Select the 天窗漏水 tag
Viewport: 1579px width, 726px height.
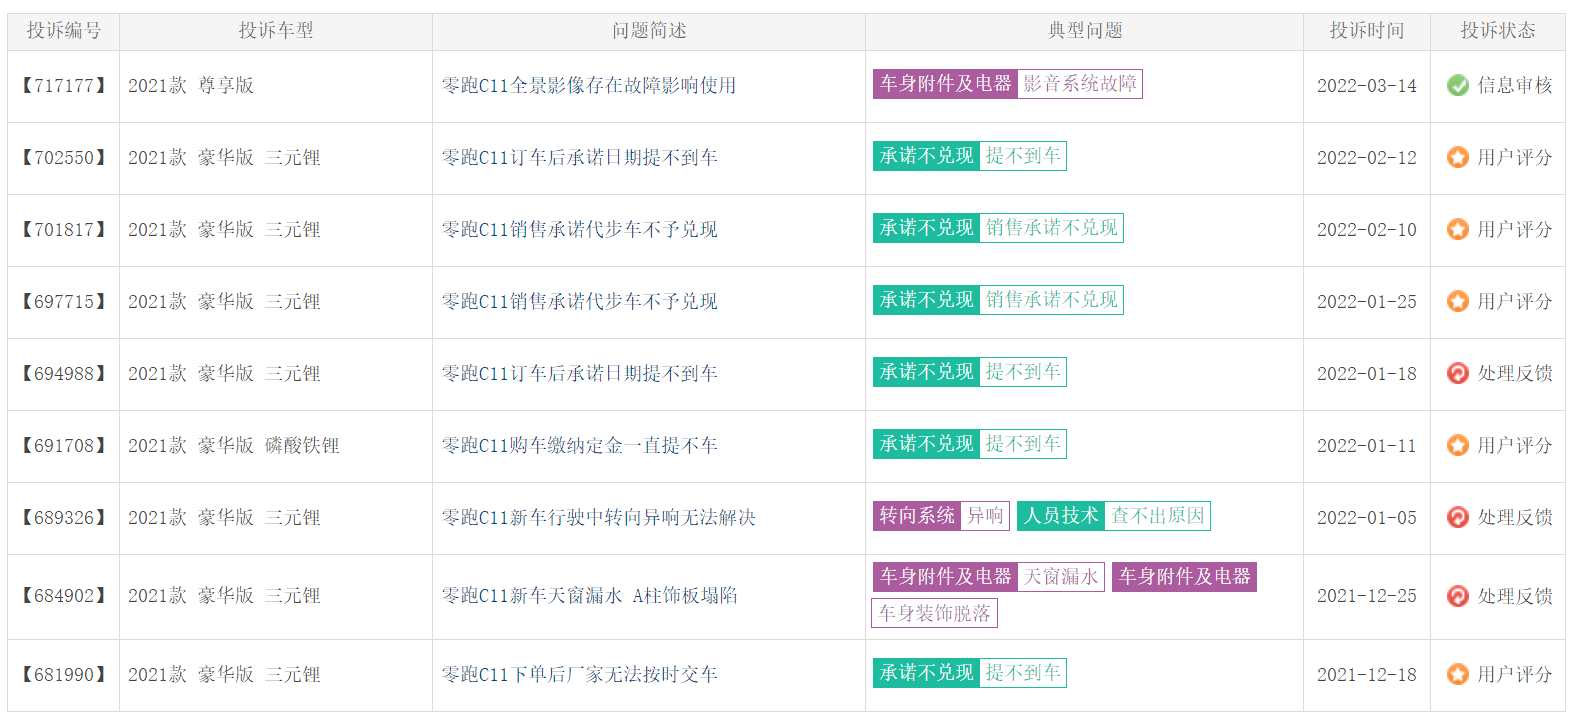point(1061,577)
